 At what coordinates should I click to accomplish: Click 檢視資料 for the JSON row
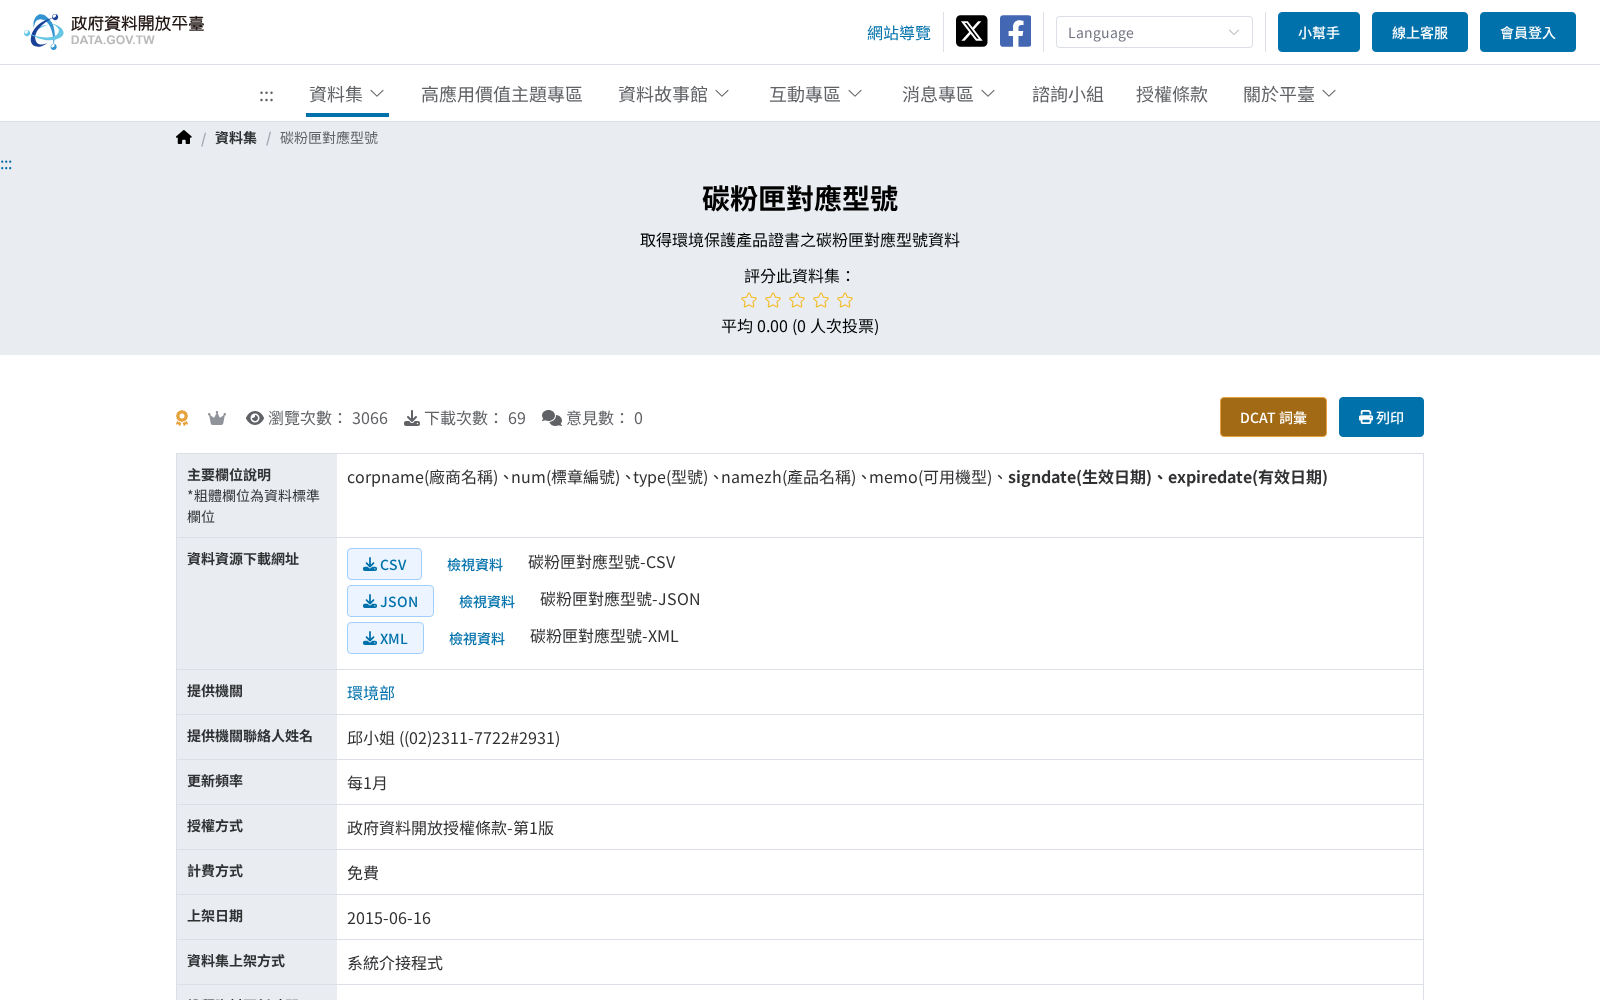point(487,602)
